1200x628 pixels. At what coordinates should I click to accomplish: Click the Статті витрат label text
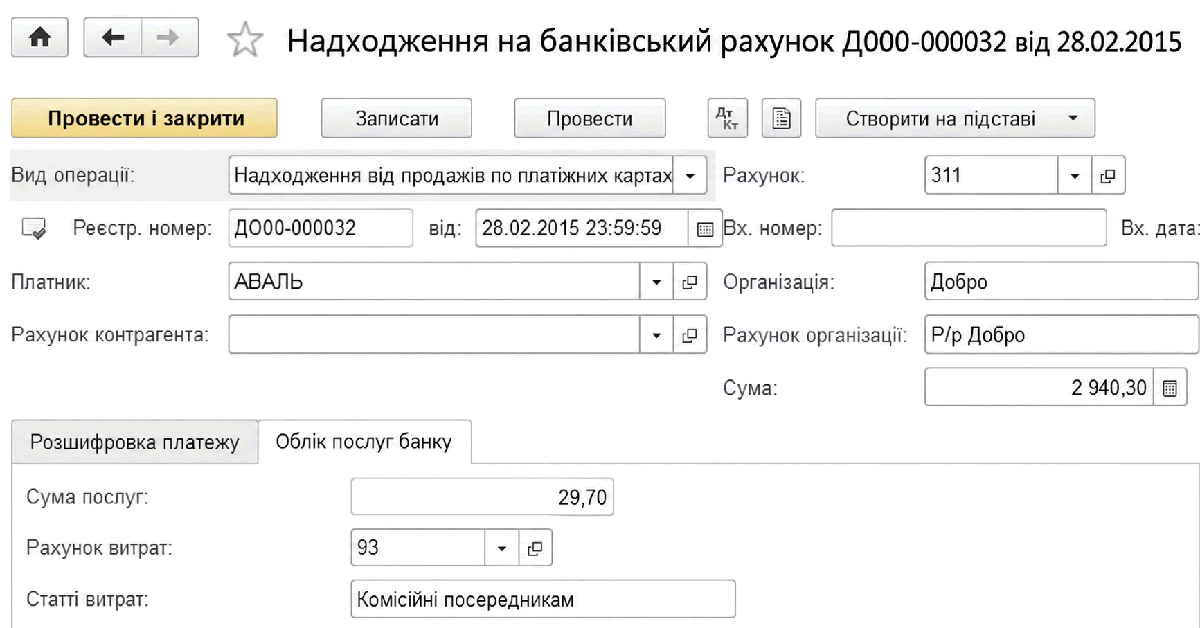(89, 600)
